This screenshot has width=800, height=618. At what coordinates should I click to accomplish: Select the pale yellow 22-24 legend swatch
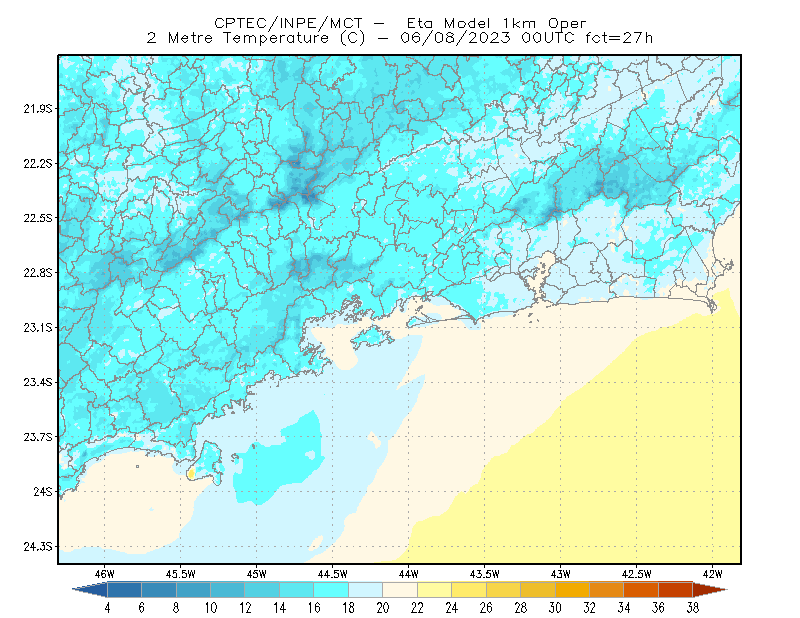(435, 590)
